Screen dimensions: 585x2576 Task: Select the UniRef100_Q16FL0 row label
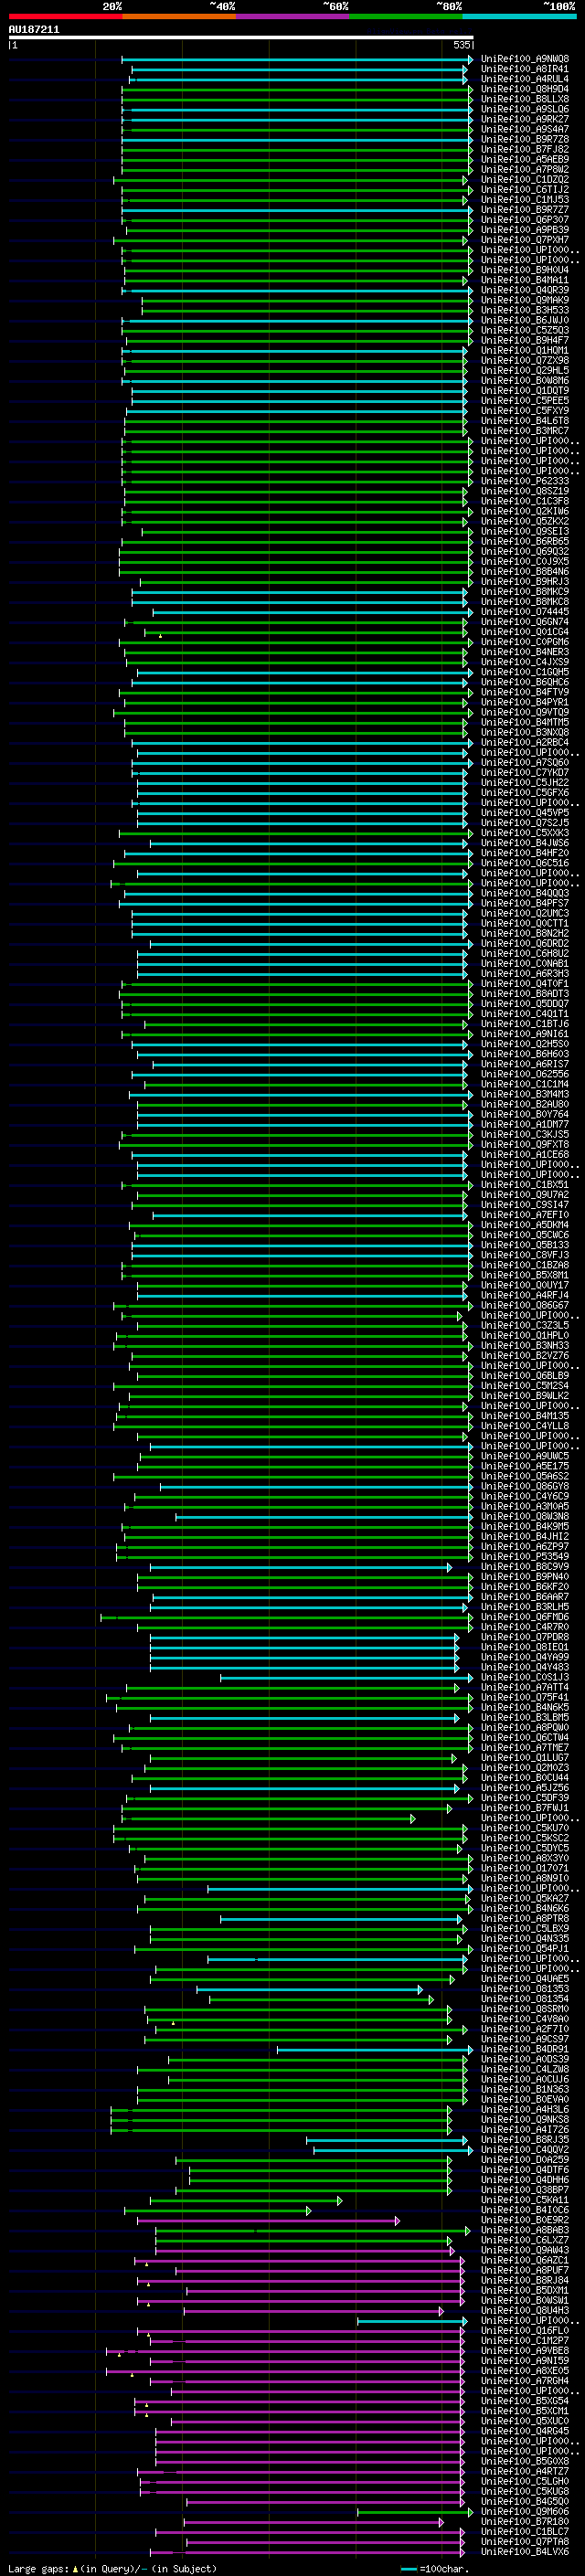click(524, 2329)
